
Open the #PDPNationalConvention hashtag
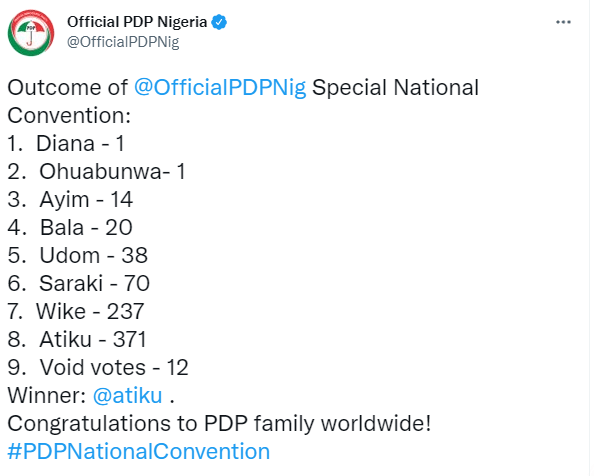[139, 451]
